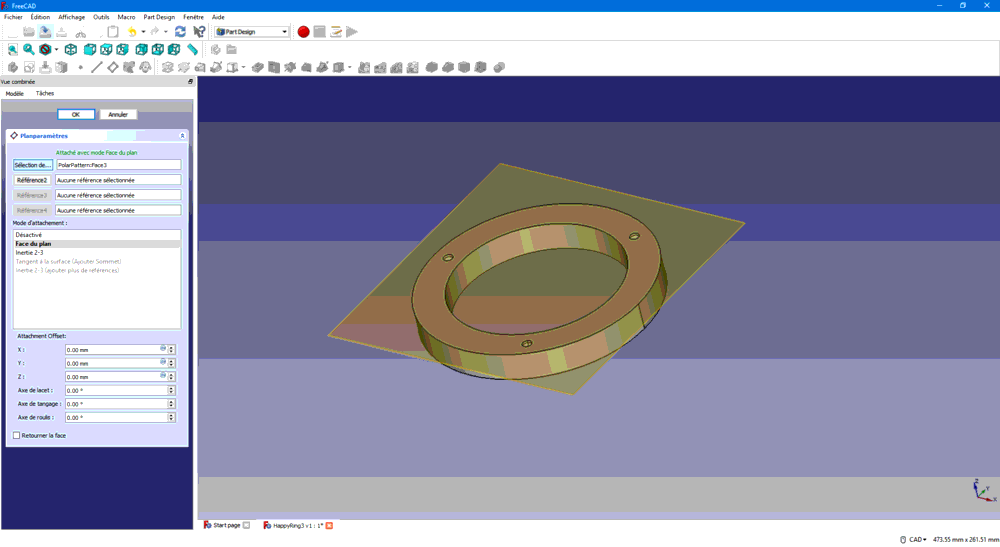Image resolution: width=1000 pixels, height=547 pixels.
Task: Click the Boolean operation icon
Action: pos(499,67)
